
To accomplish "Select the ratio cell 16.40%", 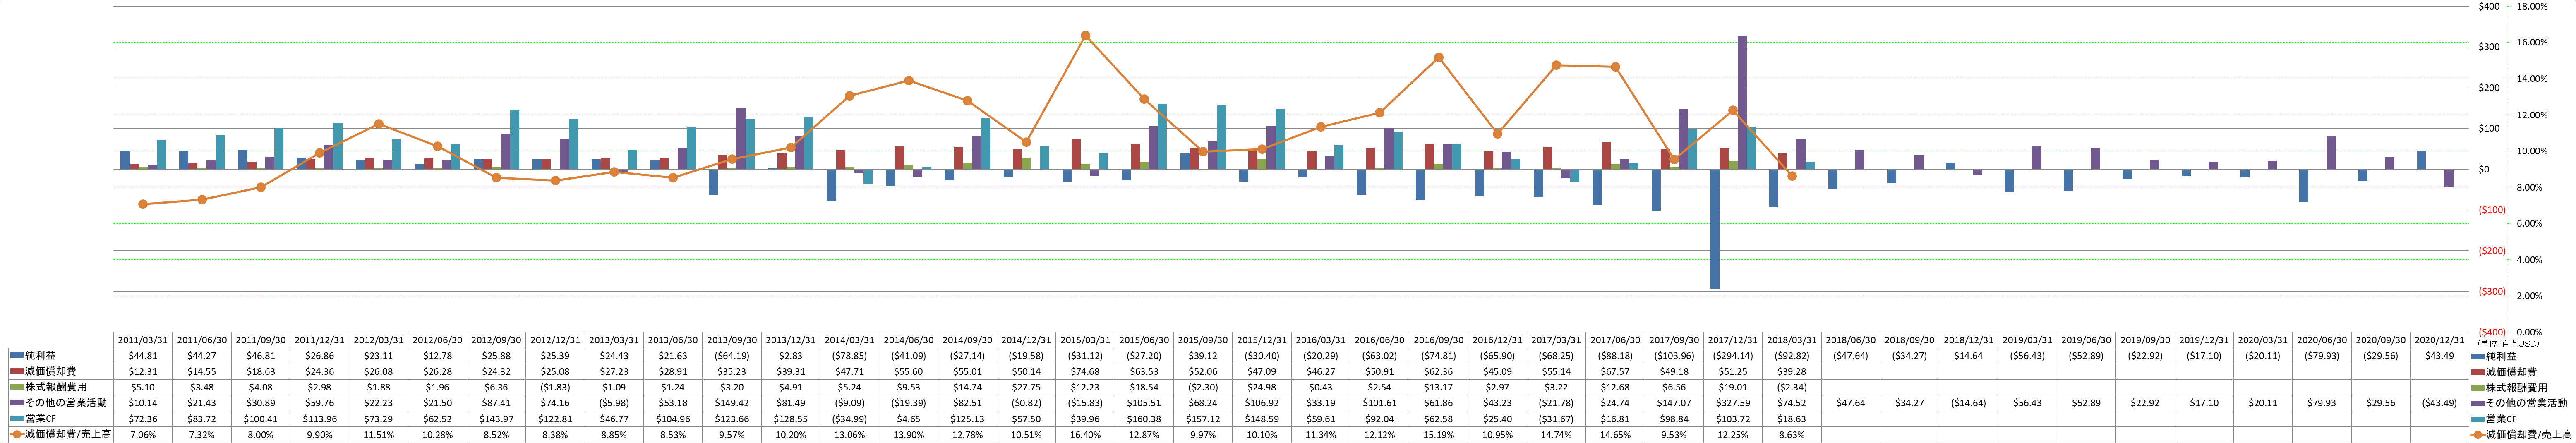I will 1085,435.
